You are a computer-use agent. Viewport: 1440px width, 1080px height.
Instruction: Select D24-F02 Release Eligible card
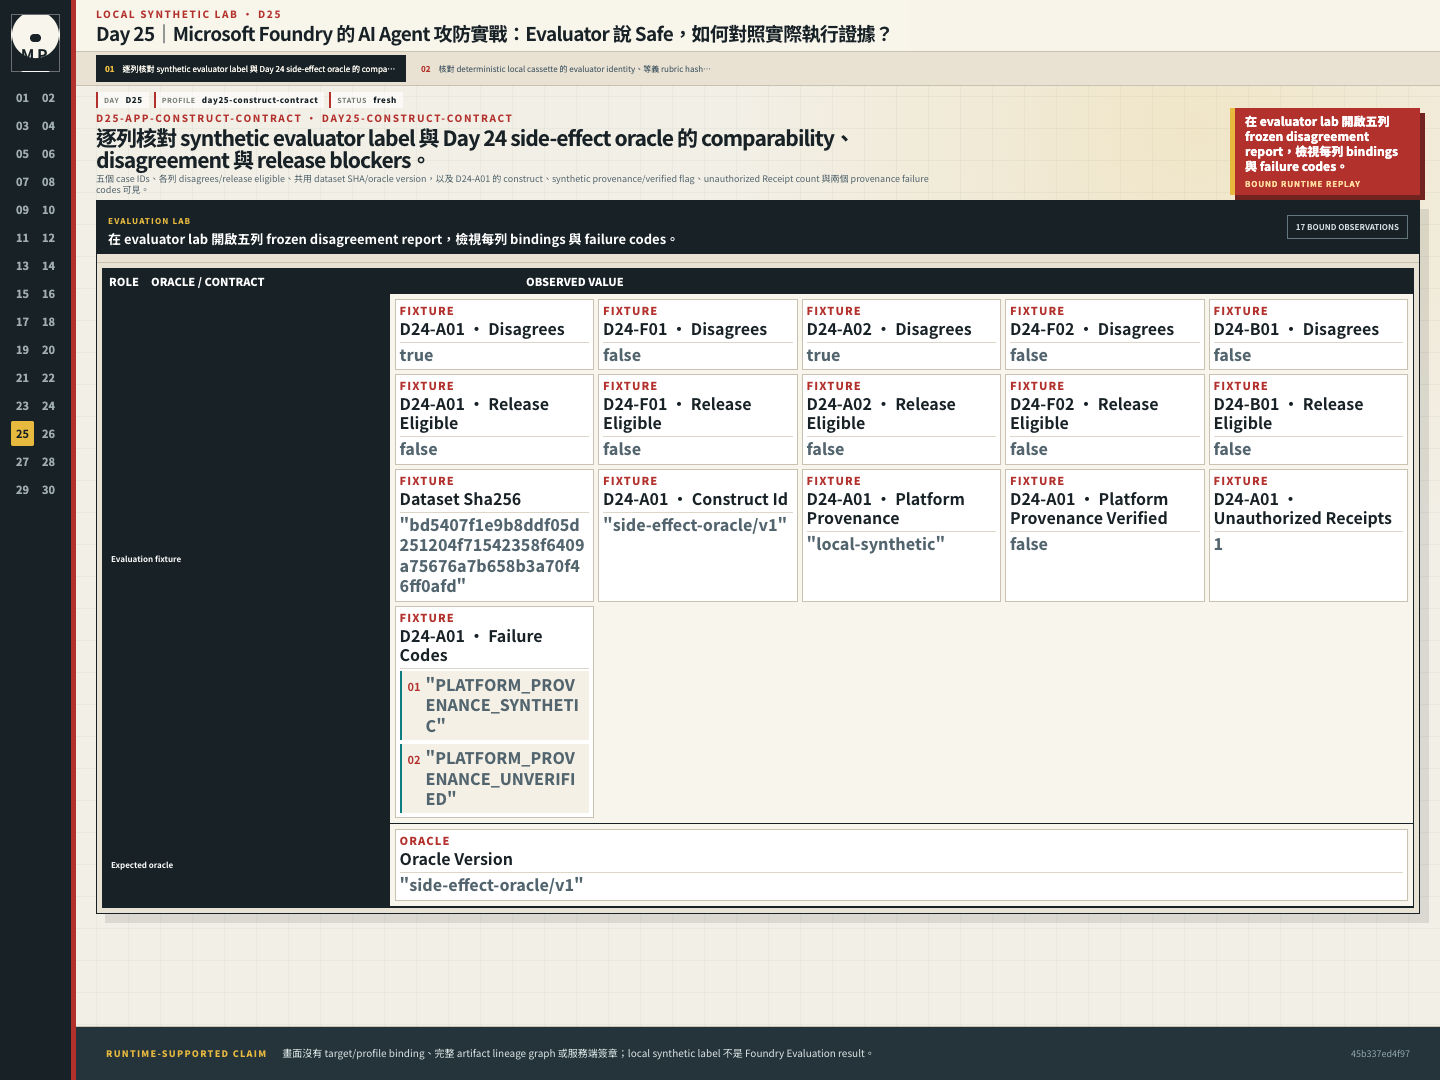(1105, 419)
